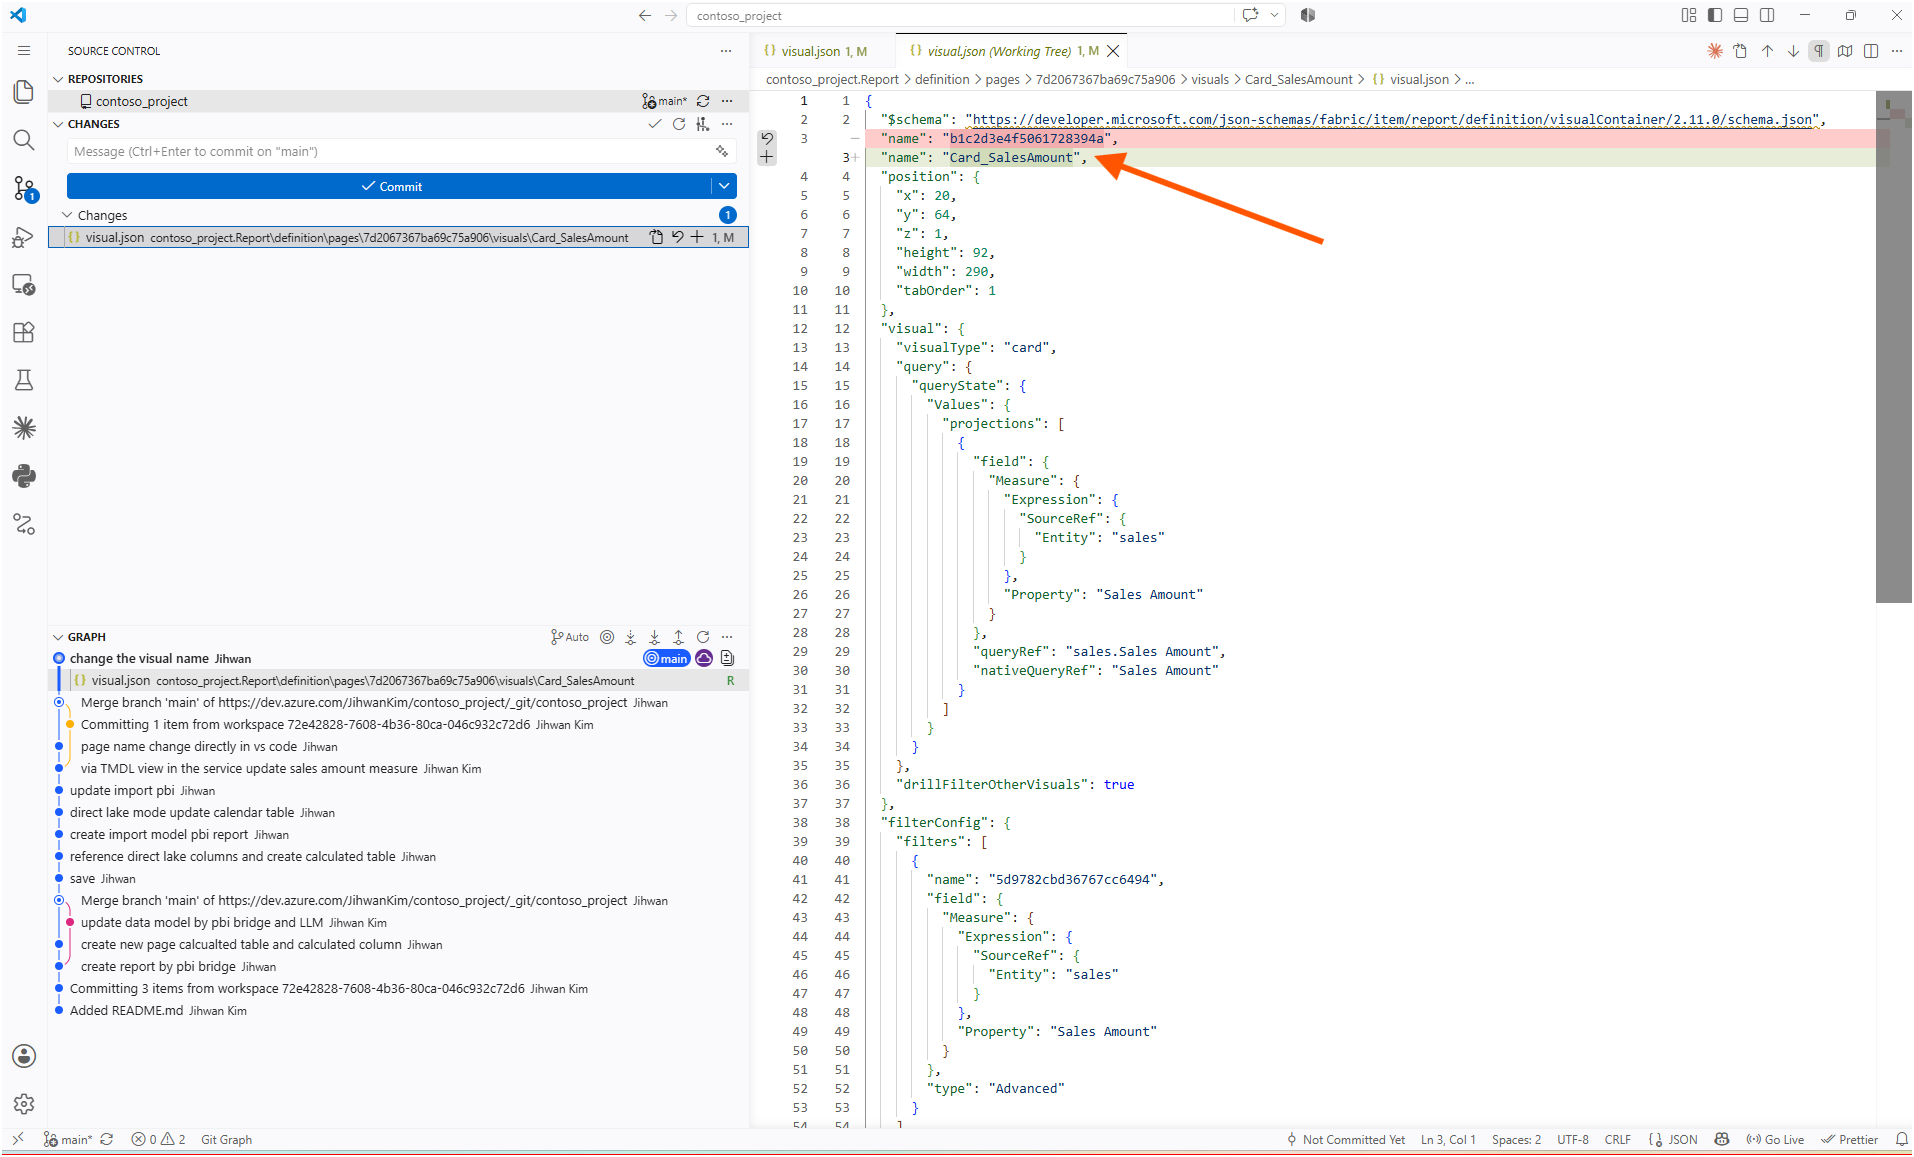Click Go Live in status bar
1914x1157 pixels.
tap(1775, 1140)
